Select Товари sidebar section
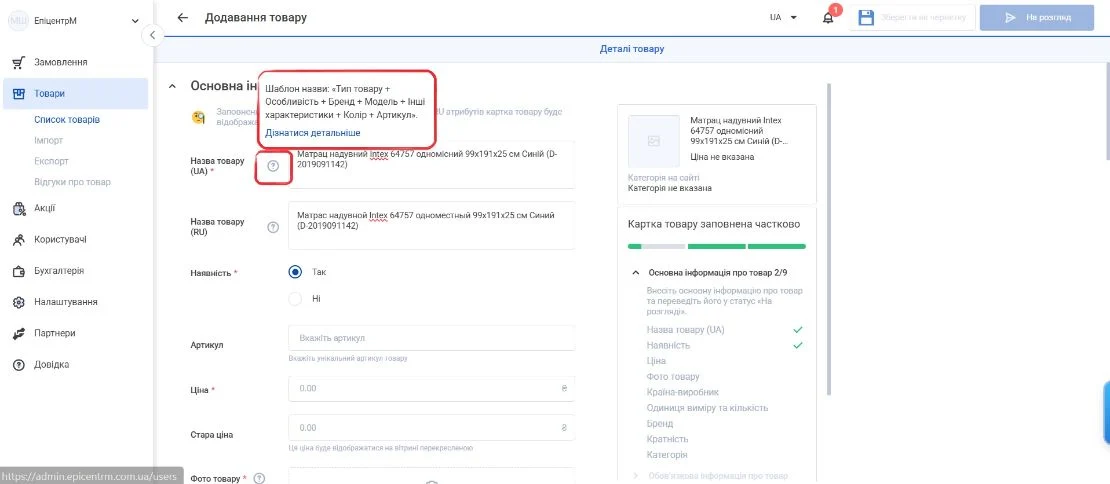 tap(76, 93)
